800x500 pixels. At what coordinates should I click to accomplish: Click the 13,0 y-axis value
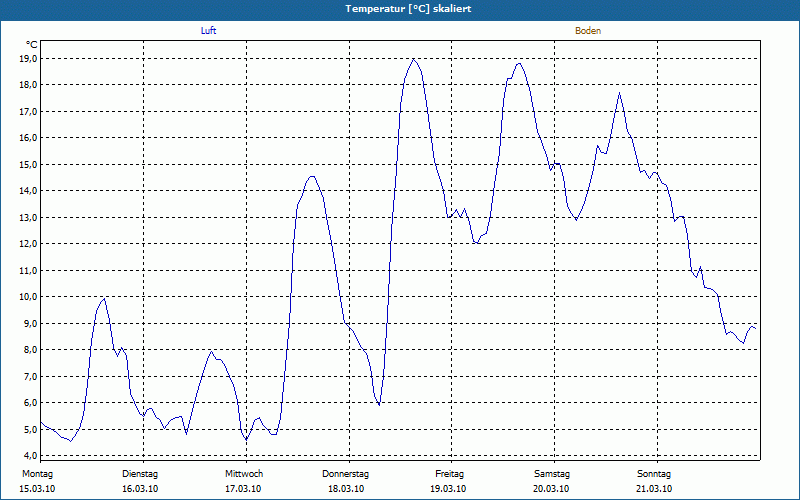[x=30, y=217]
